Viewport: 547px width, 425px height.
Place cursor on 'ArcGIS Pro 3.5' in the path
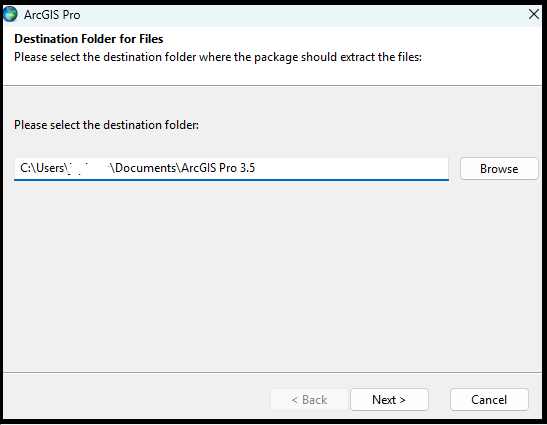point(218,168)
